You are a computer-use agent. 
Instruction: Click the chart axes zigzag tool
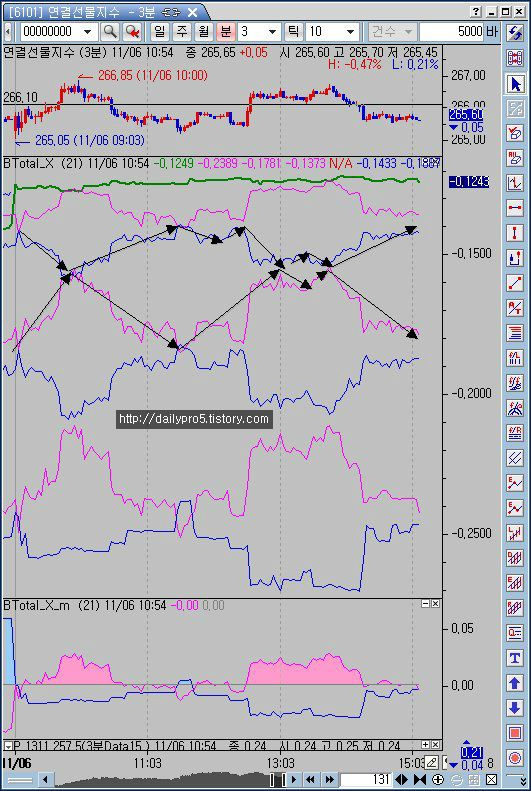click(515, 183)
